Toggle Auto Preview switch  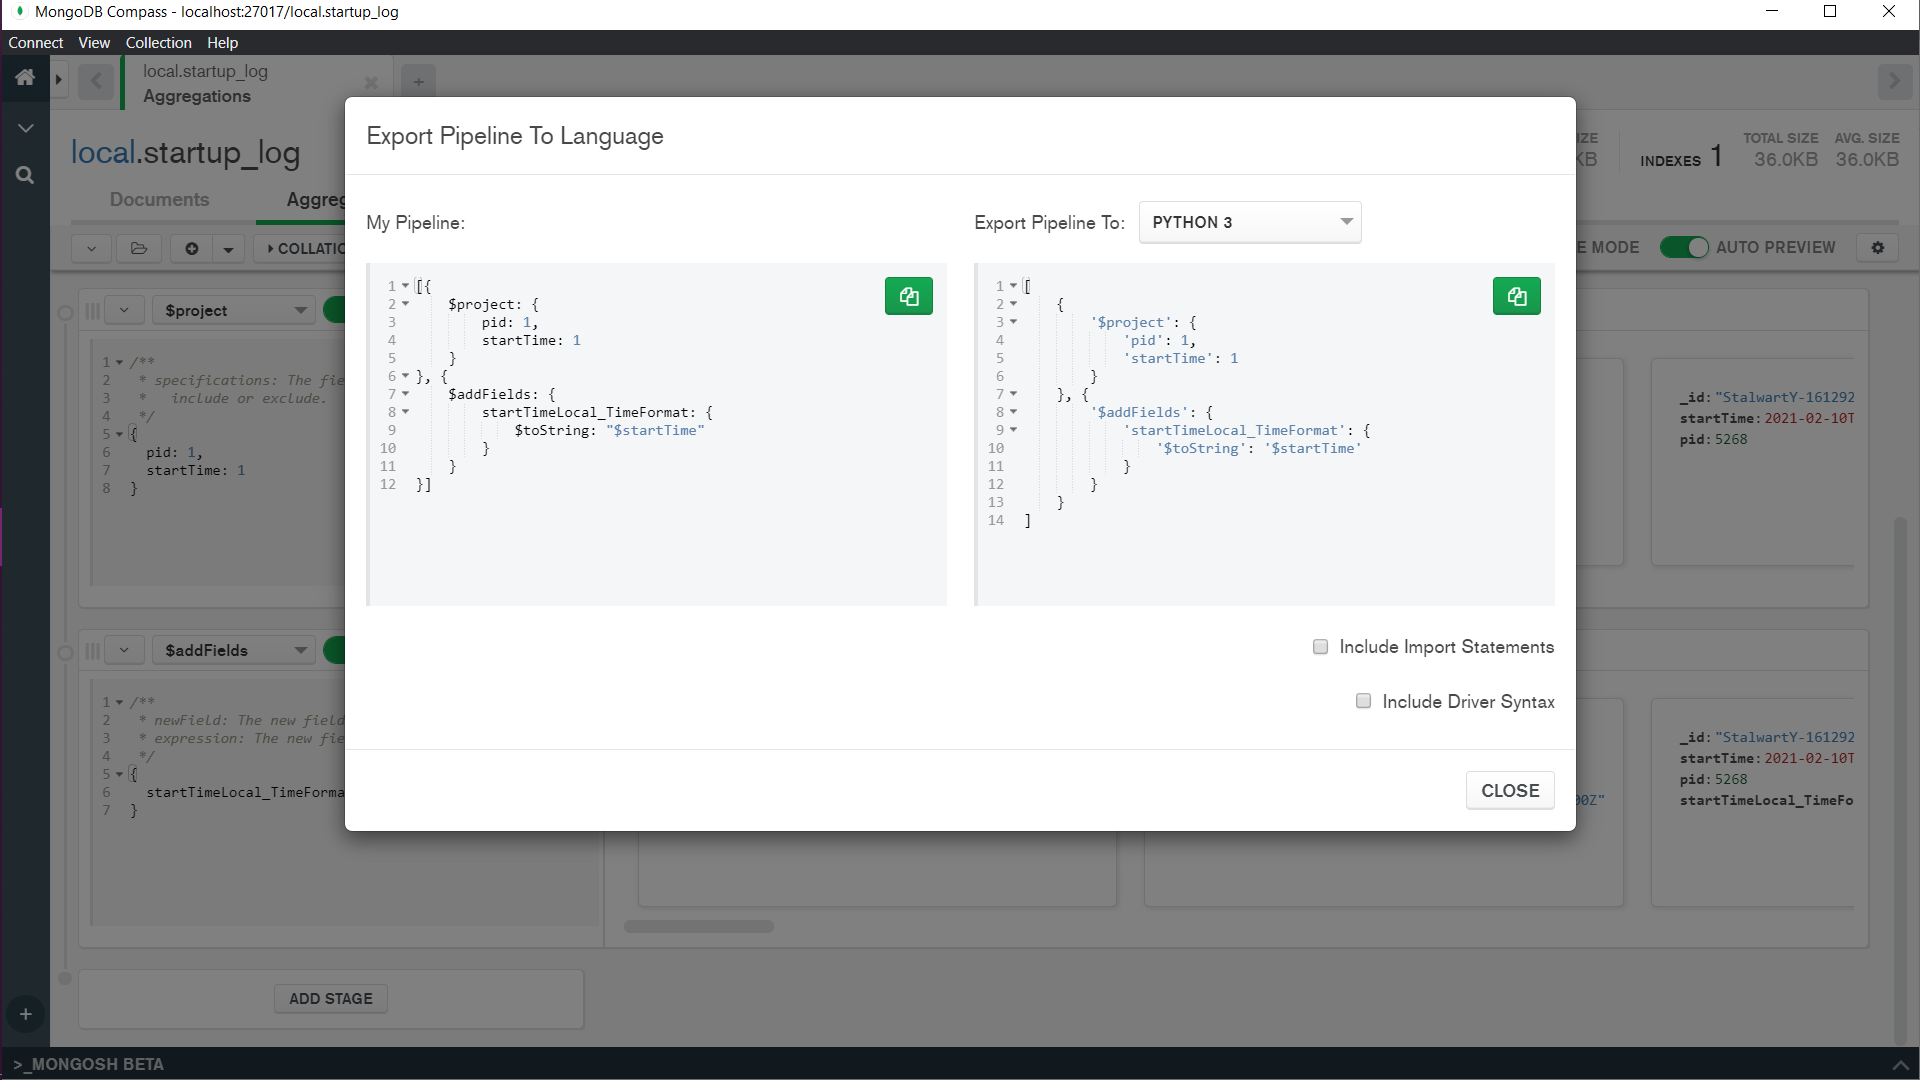click(1684, 247)
